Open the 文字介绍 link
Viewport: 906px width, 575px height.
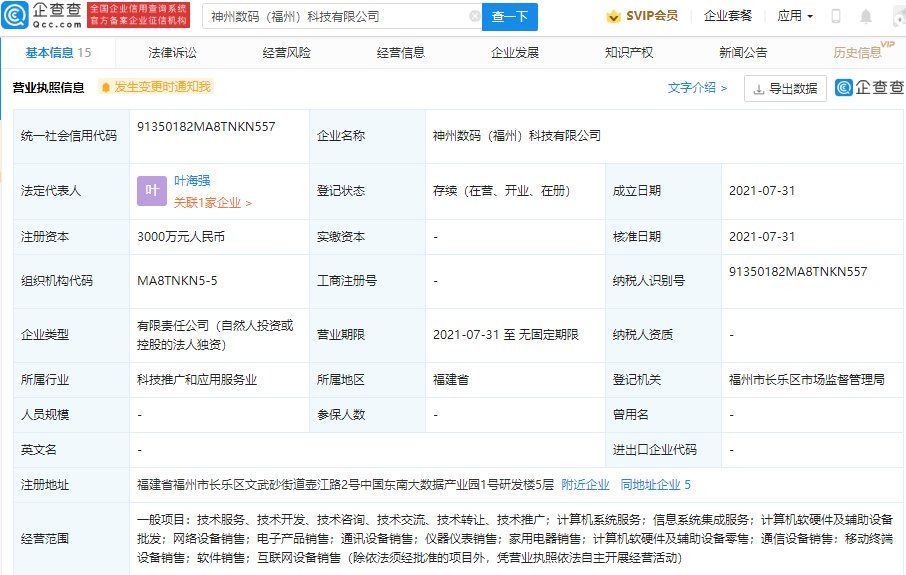tap(697, 88)
